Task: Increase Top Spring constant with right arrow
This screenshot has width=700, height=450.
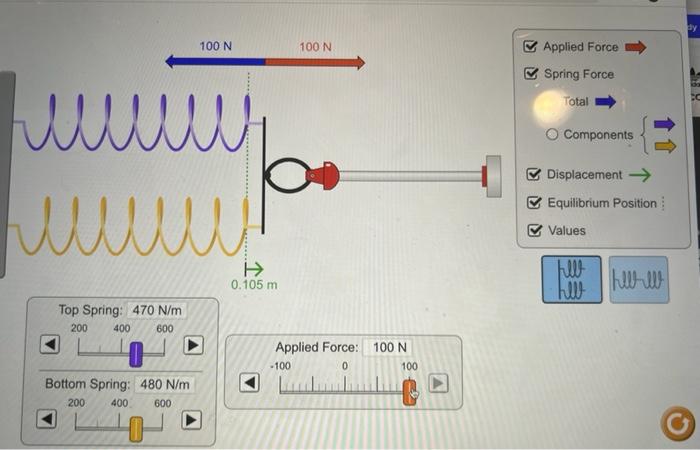Action: [193, 345]
